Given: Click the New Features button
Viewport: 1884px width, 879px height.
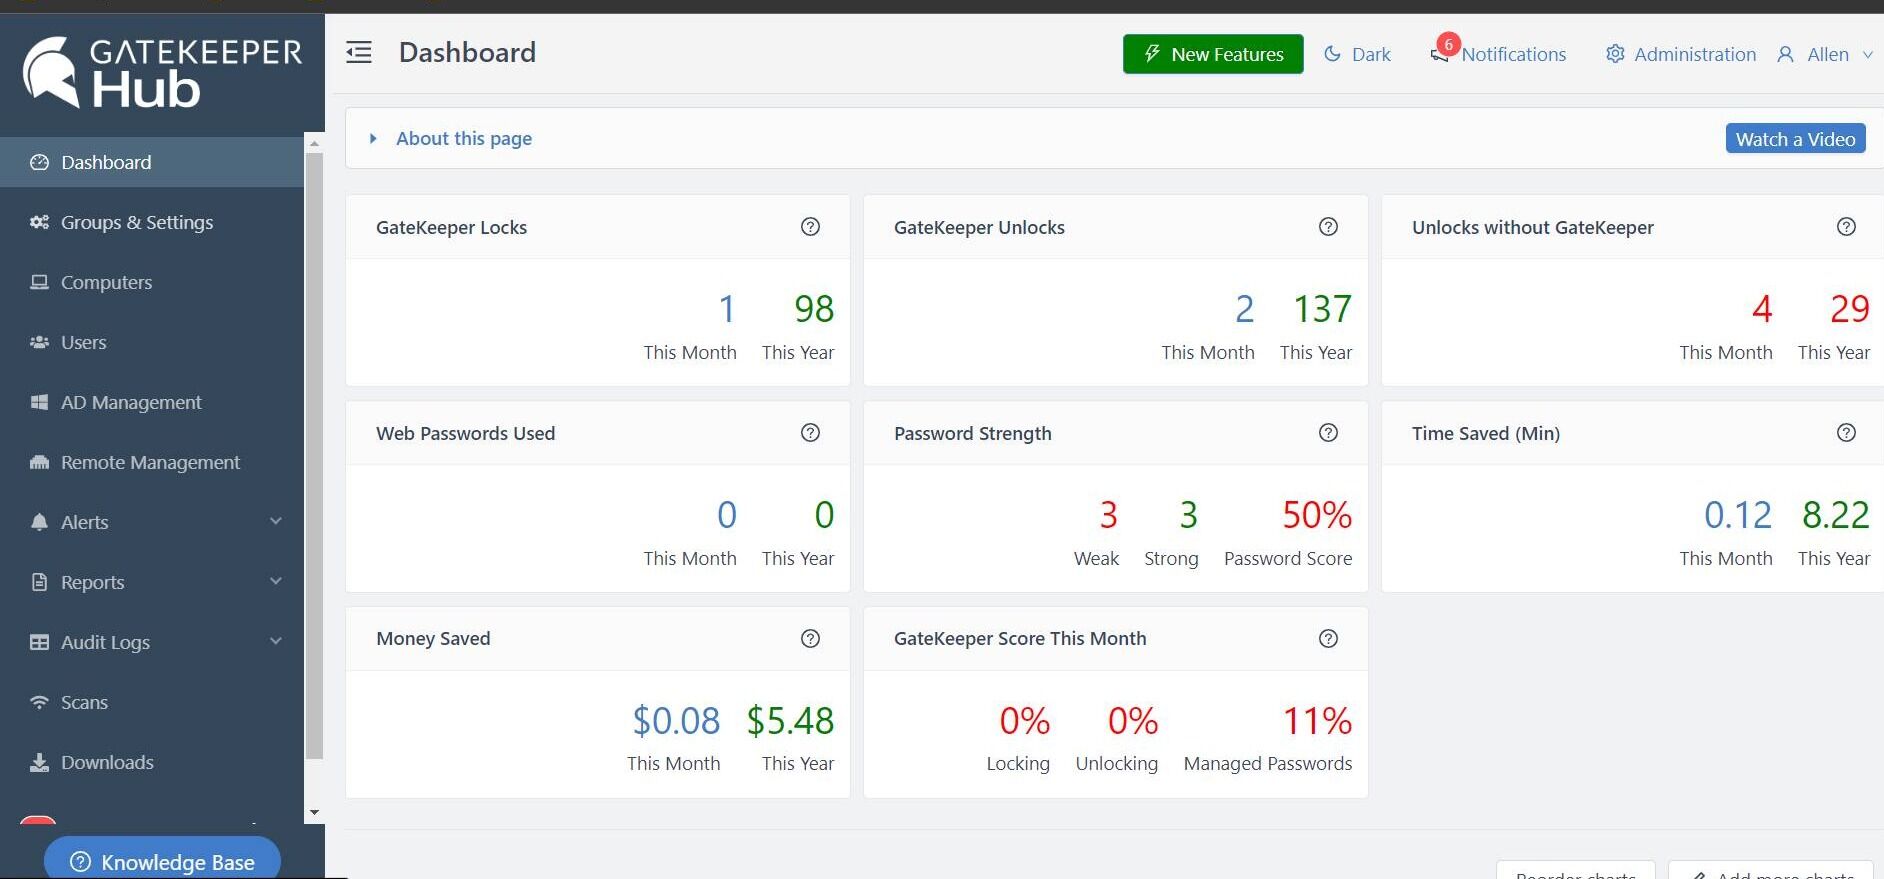Looking at the screenshot, I should tap(1212, 54).
